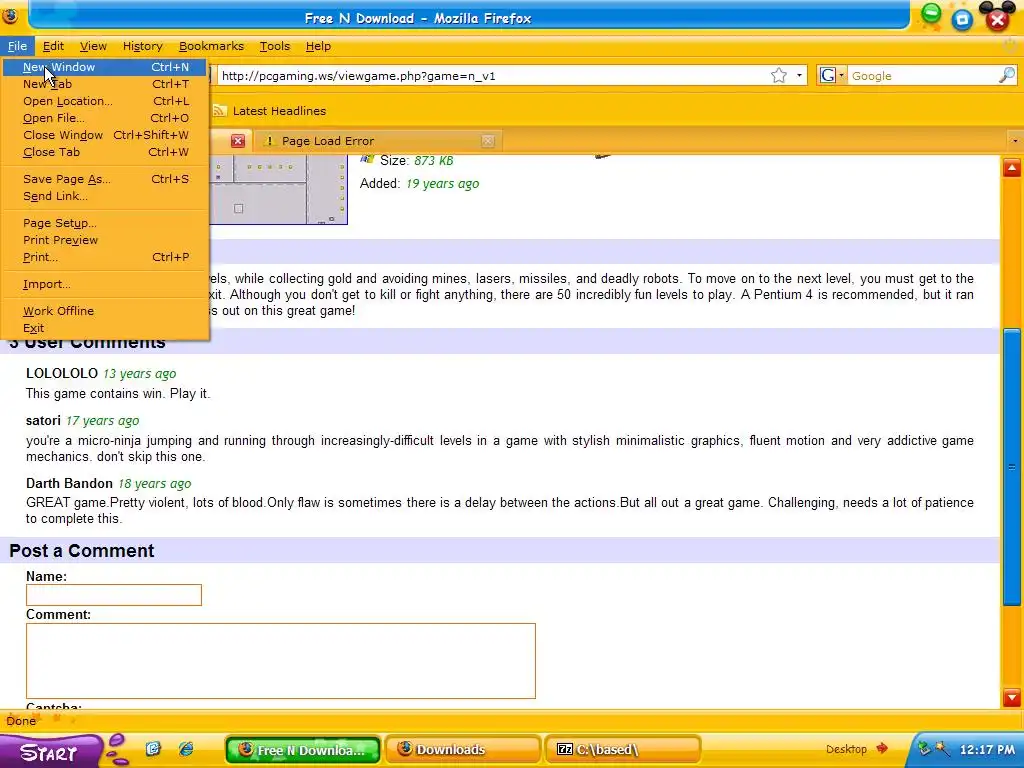Screen dimensions: 1024x768
Task: Open the Bookmarks menu
Action: pyautogui.click(x=211, y=46)
